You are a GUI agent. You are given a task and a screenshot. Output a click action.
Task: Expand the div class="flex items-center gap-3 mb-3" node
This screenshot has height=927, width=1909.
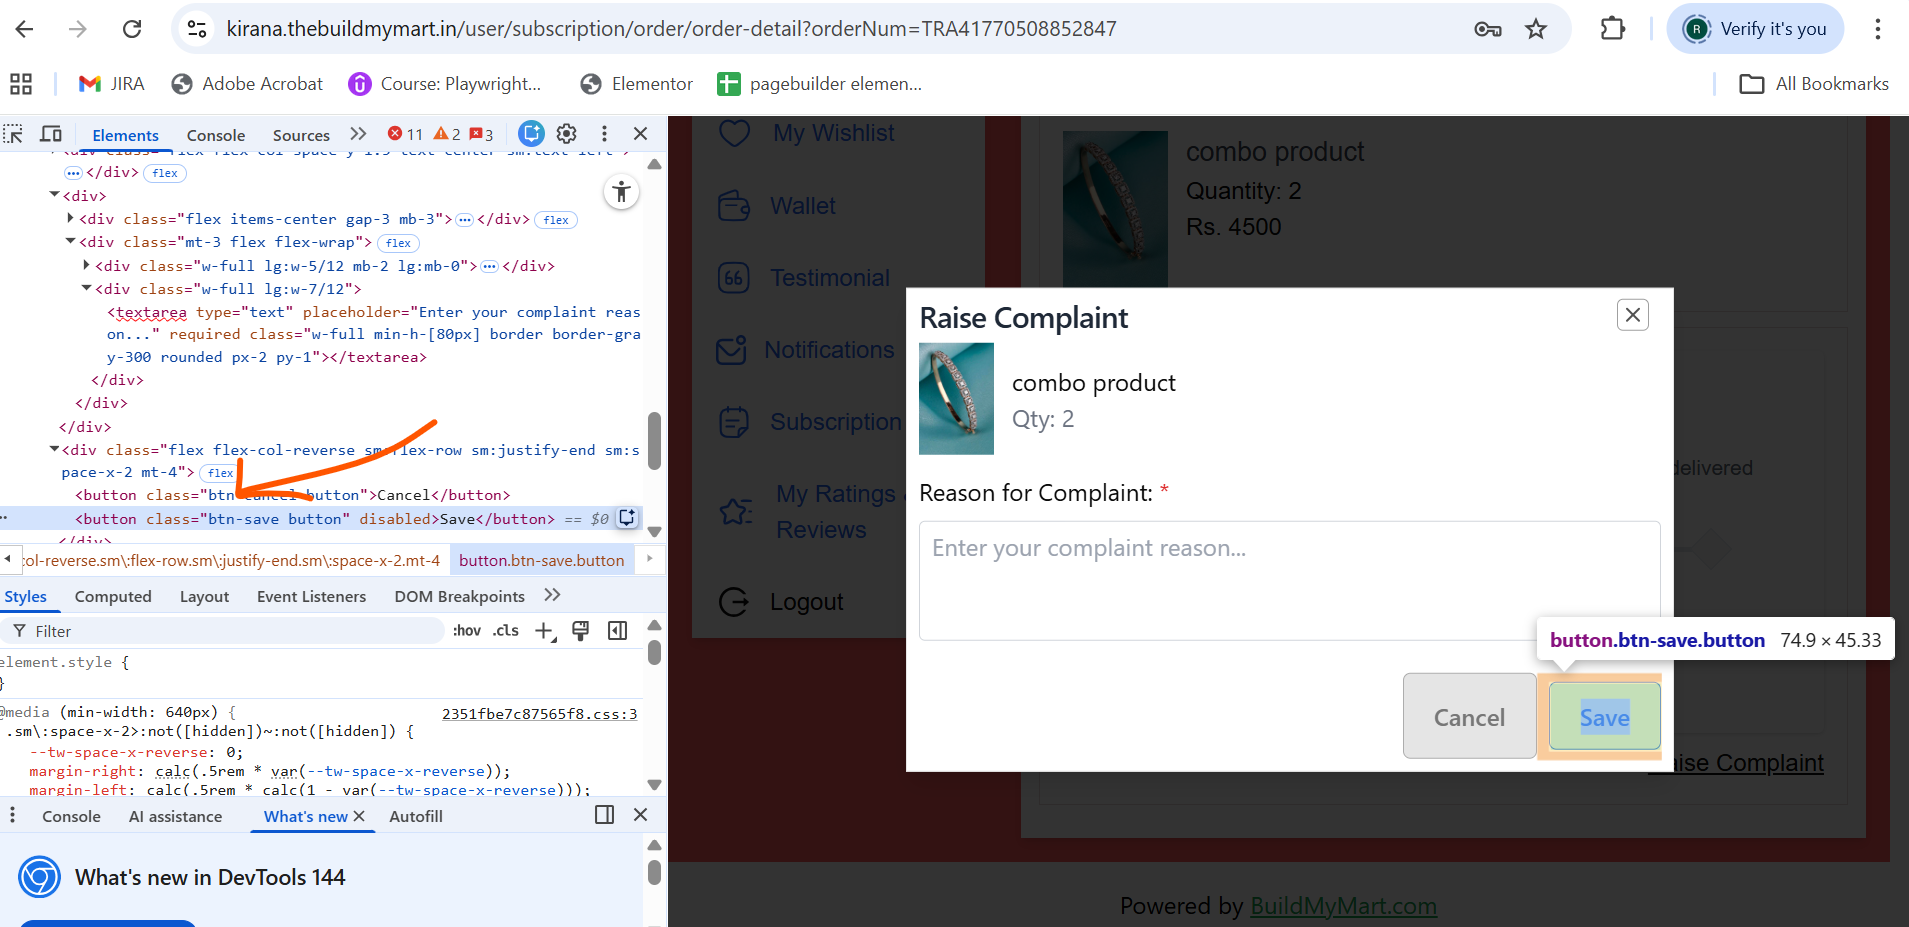click(70, 218)
